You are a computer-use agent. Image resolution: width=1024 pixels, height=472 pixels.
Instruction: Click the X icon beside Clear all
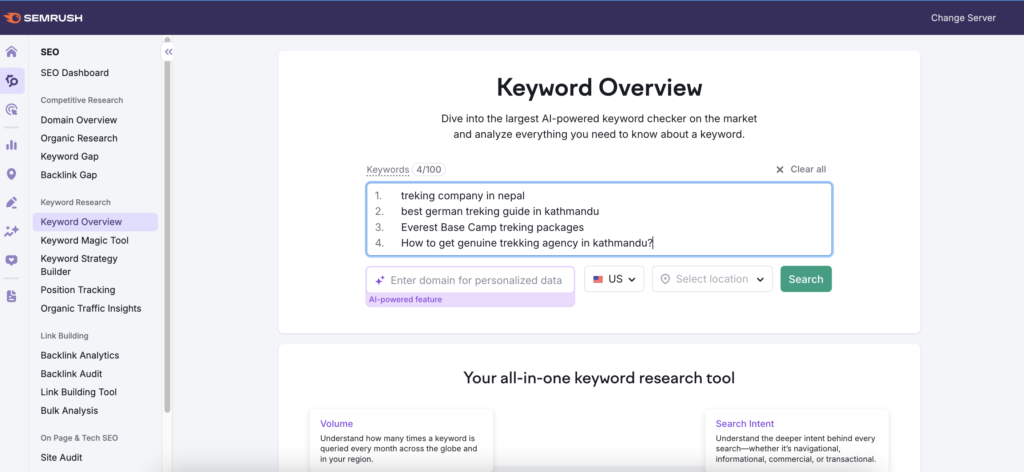click(x=780, y=169)
